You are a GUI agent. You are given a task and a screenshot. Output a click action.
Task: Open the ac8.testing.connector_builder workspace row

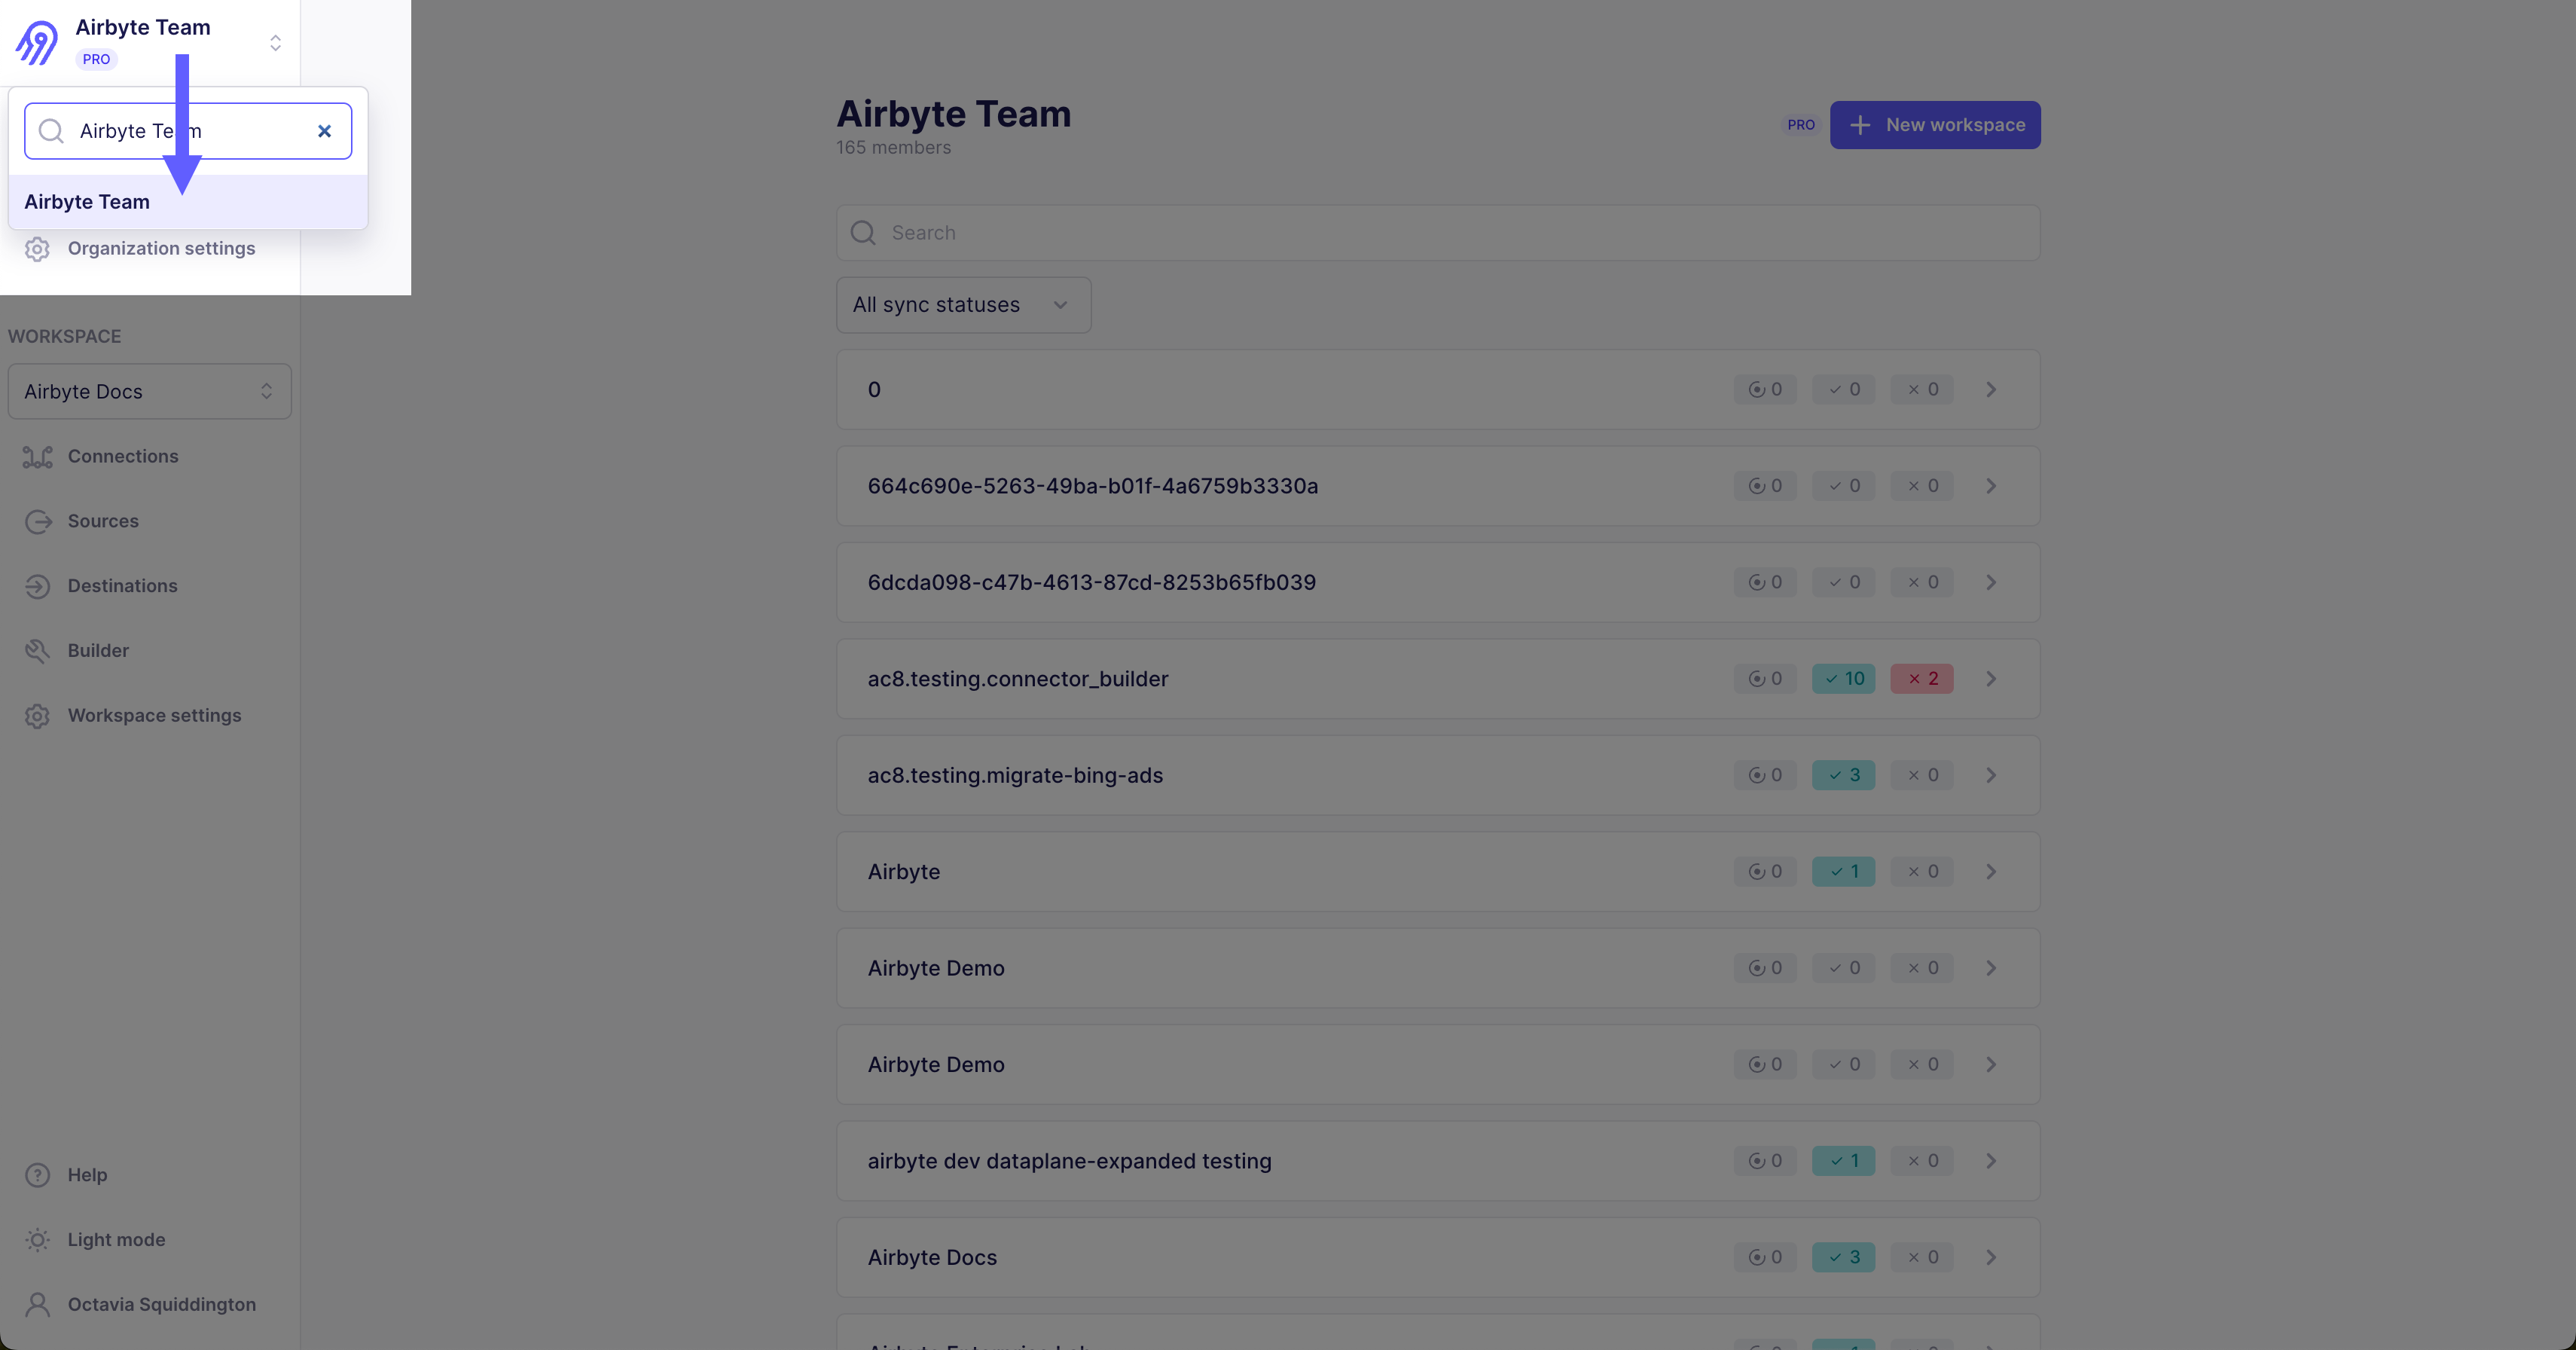pos(1017,679)
